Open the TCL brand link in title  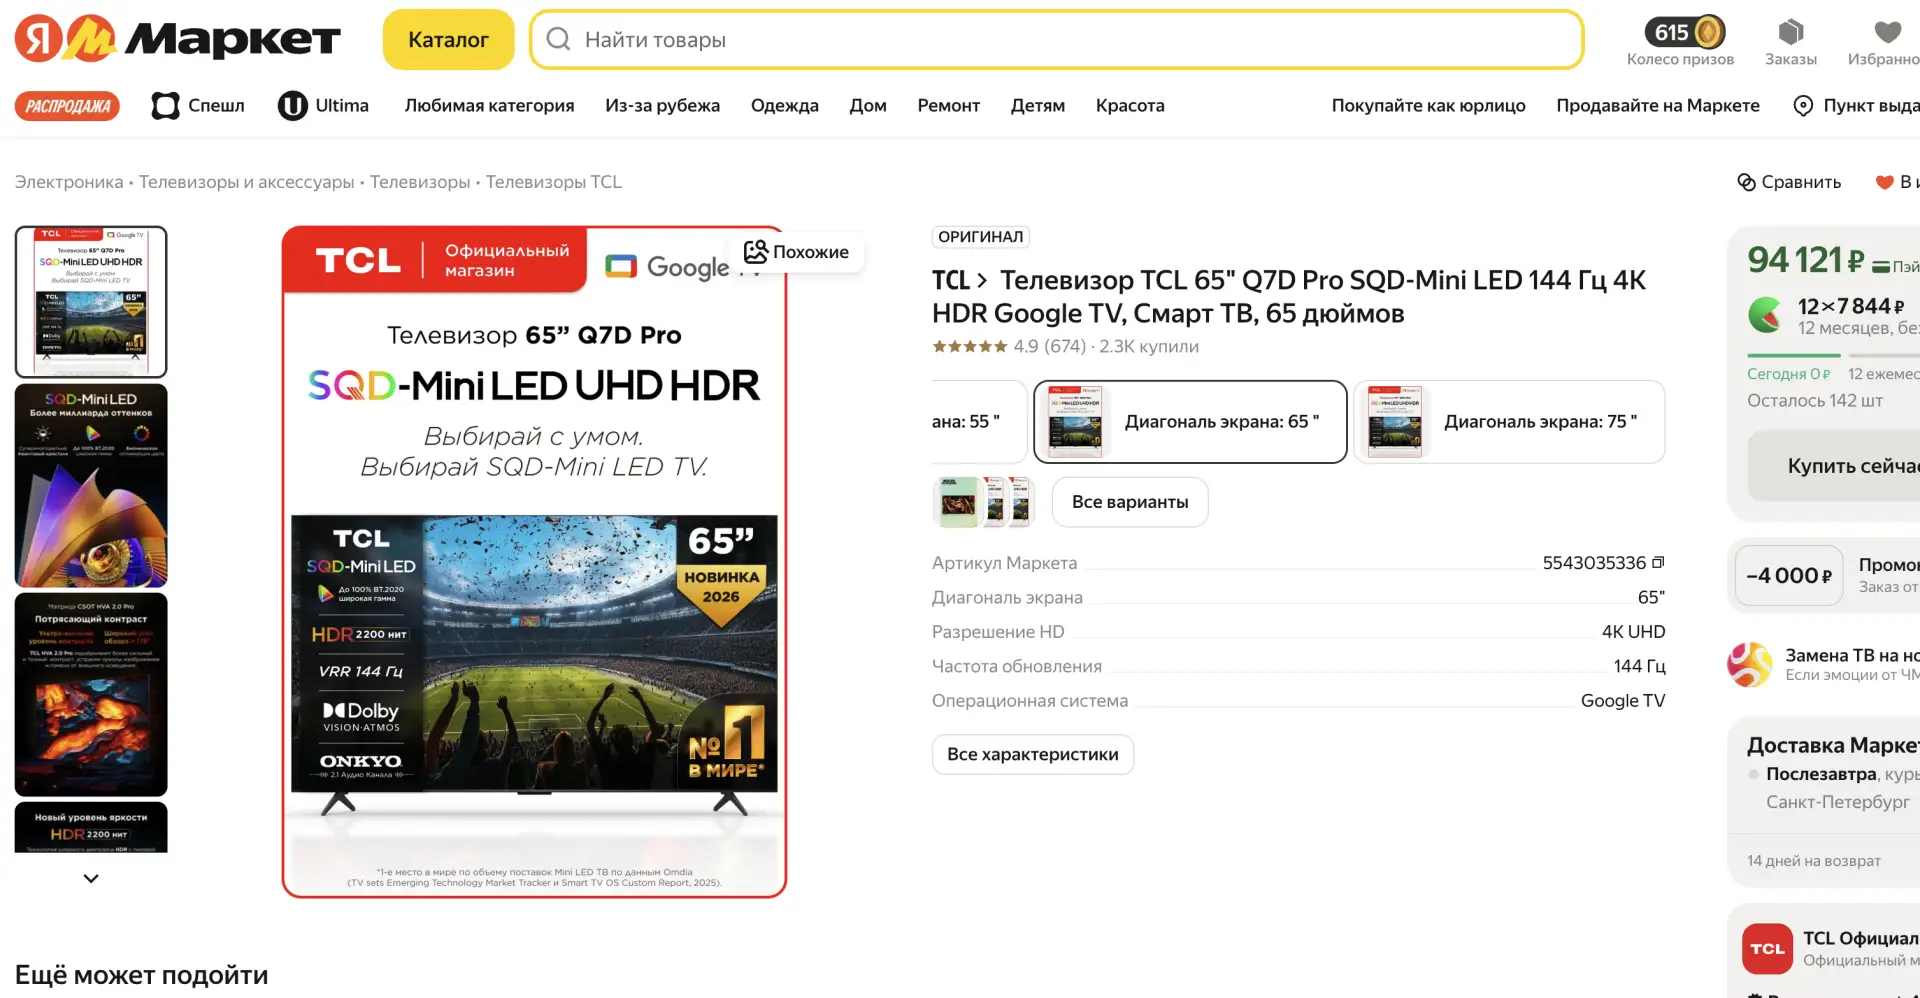pos(958,281)
